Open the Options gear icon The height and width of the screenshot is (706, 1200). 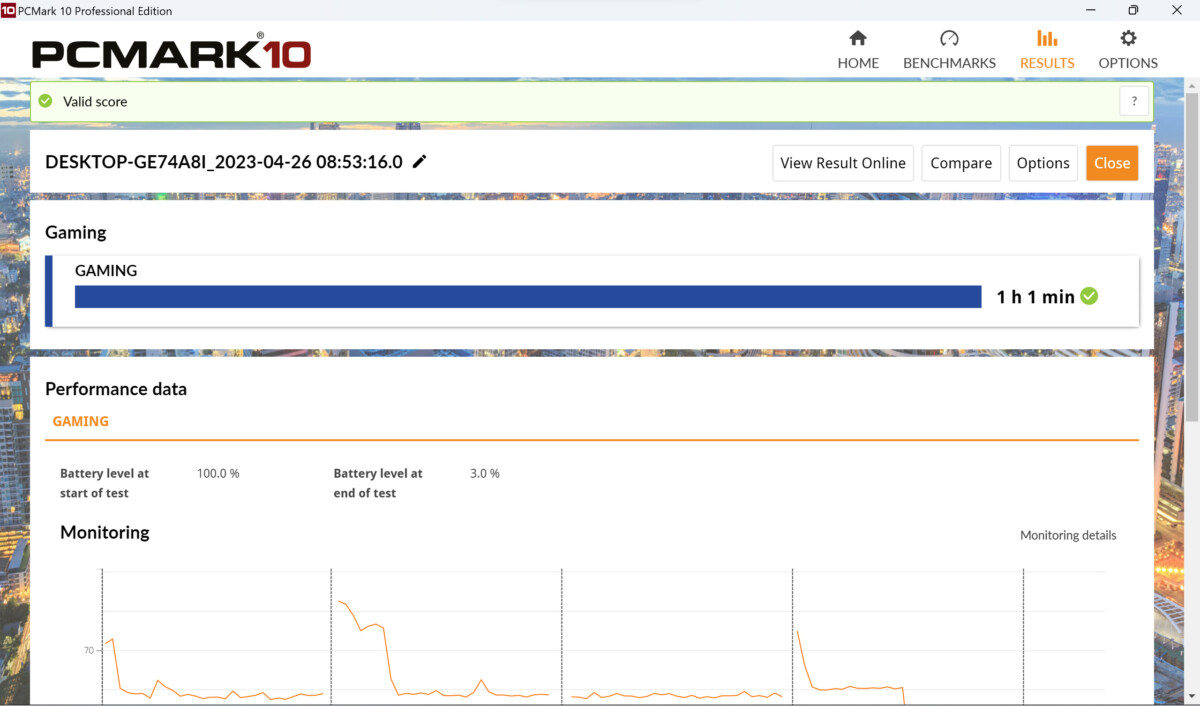pos(1128,39)
